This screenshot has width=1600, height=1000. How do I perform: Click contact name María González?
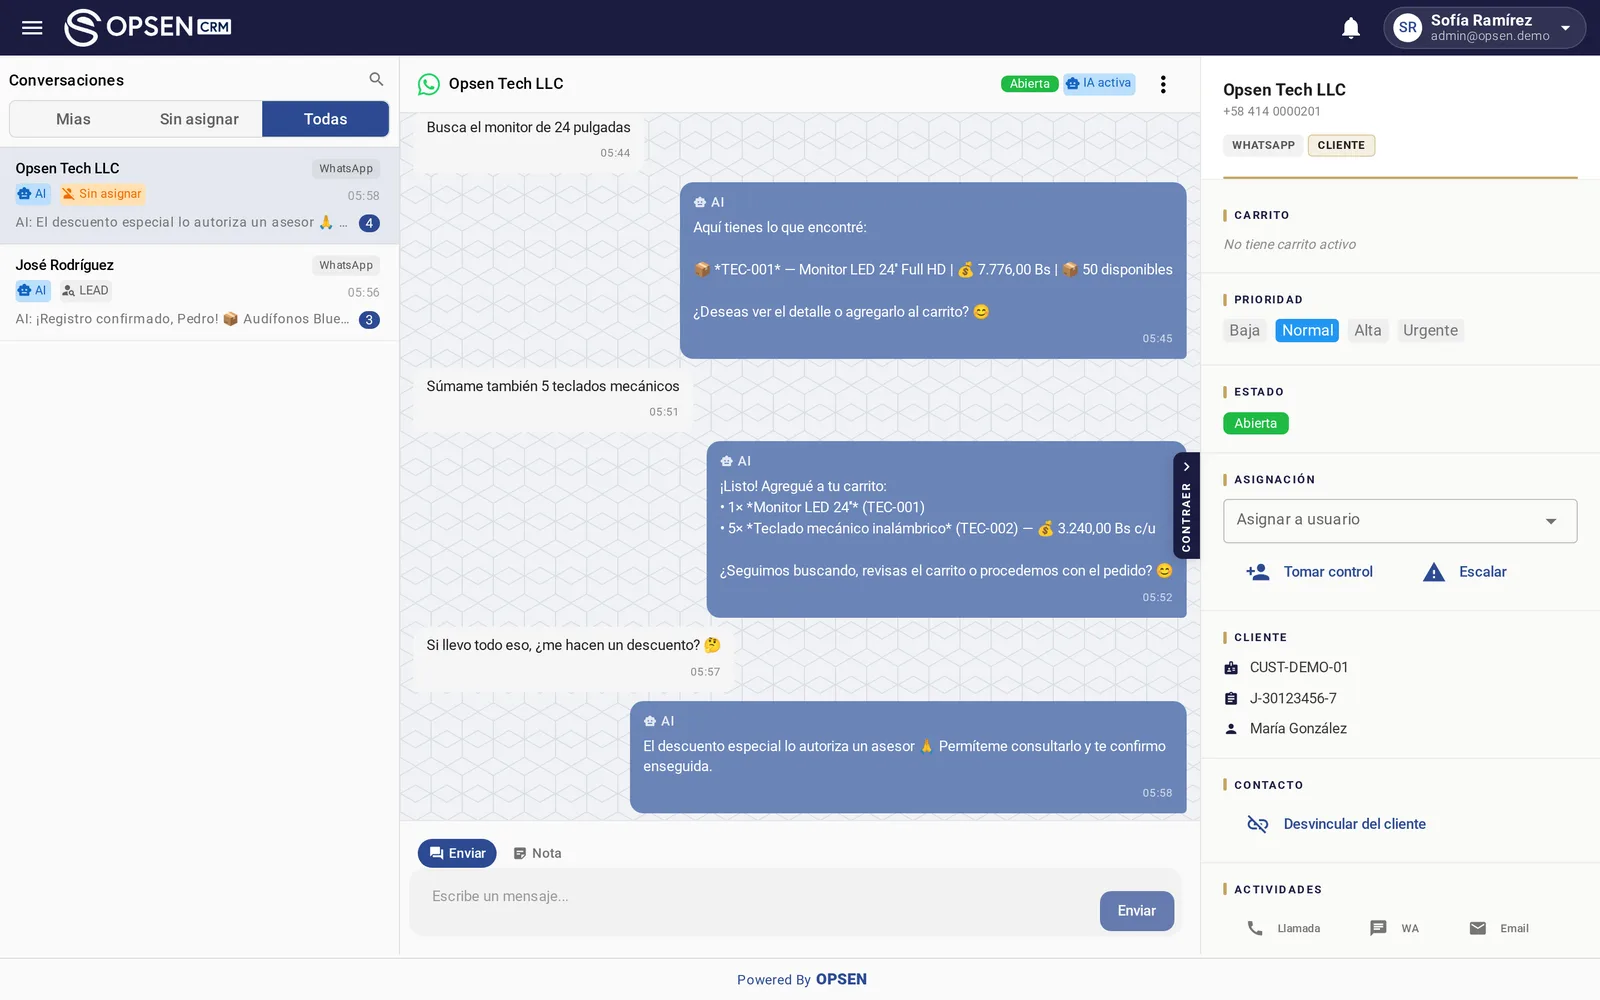coord(1298,729)
